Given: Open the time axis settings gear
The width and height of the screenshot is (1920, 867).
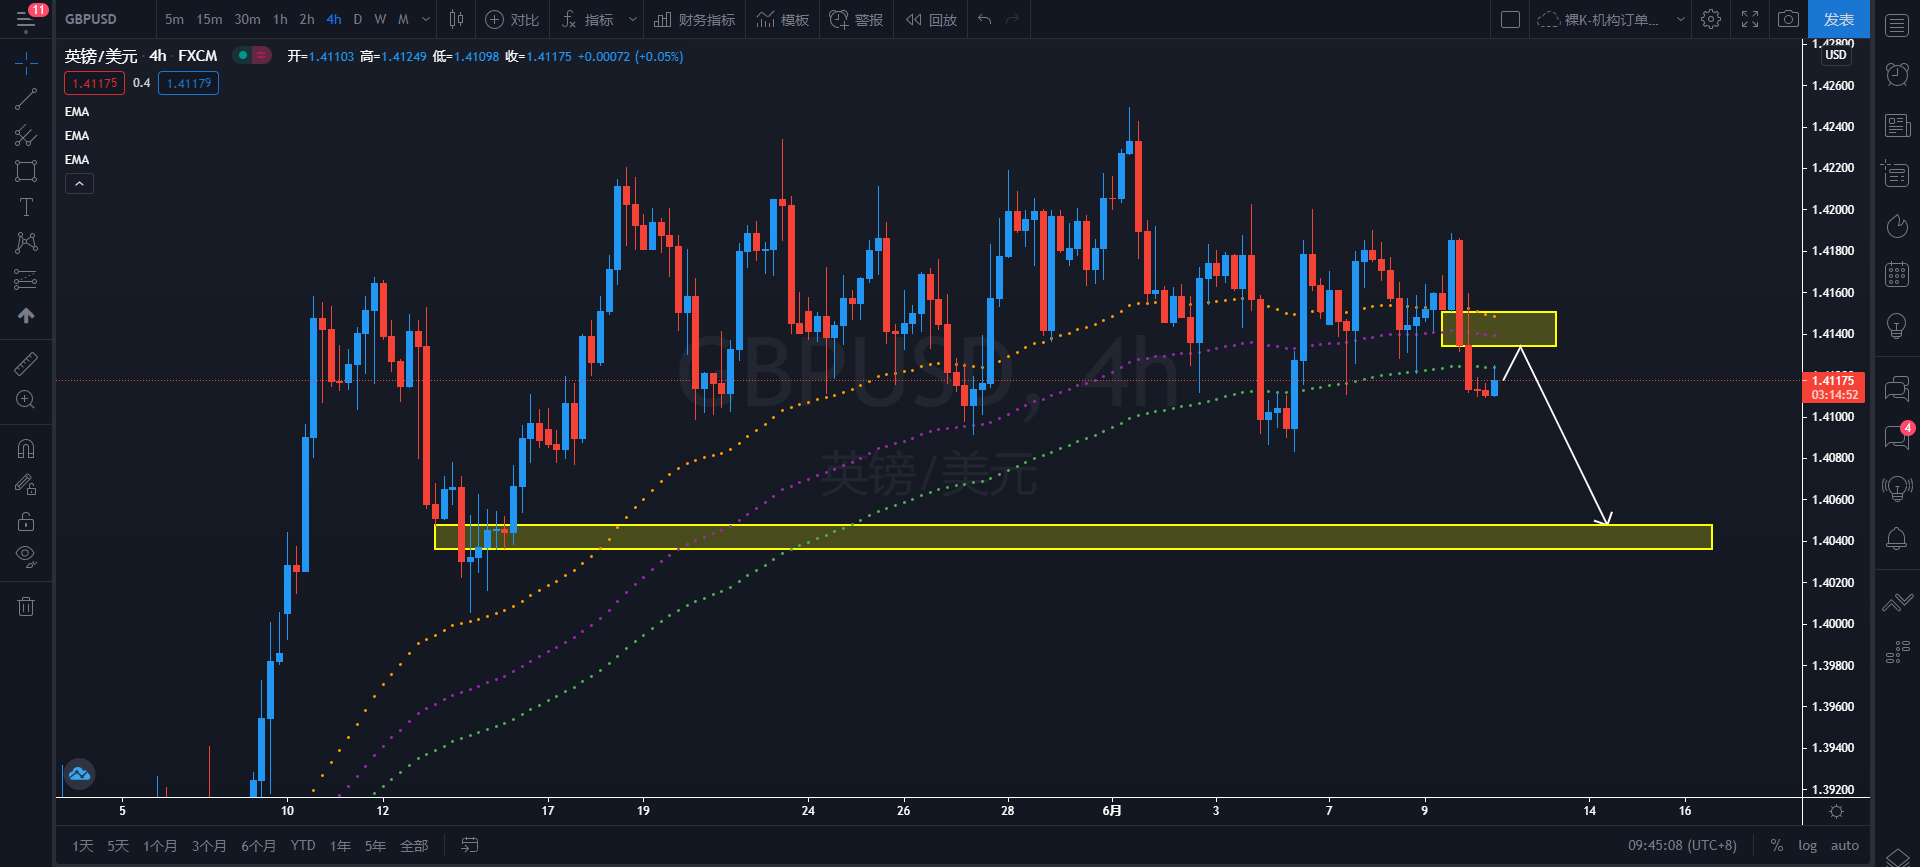Looking at the screenshot, I should 1836,811.
